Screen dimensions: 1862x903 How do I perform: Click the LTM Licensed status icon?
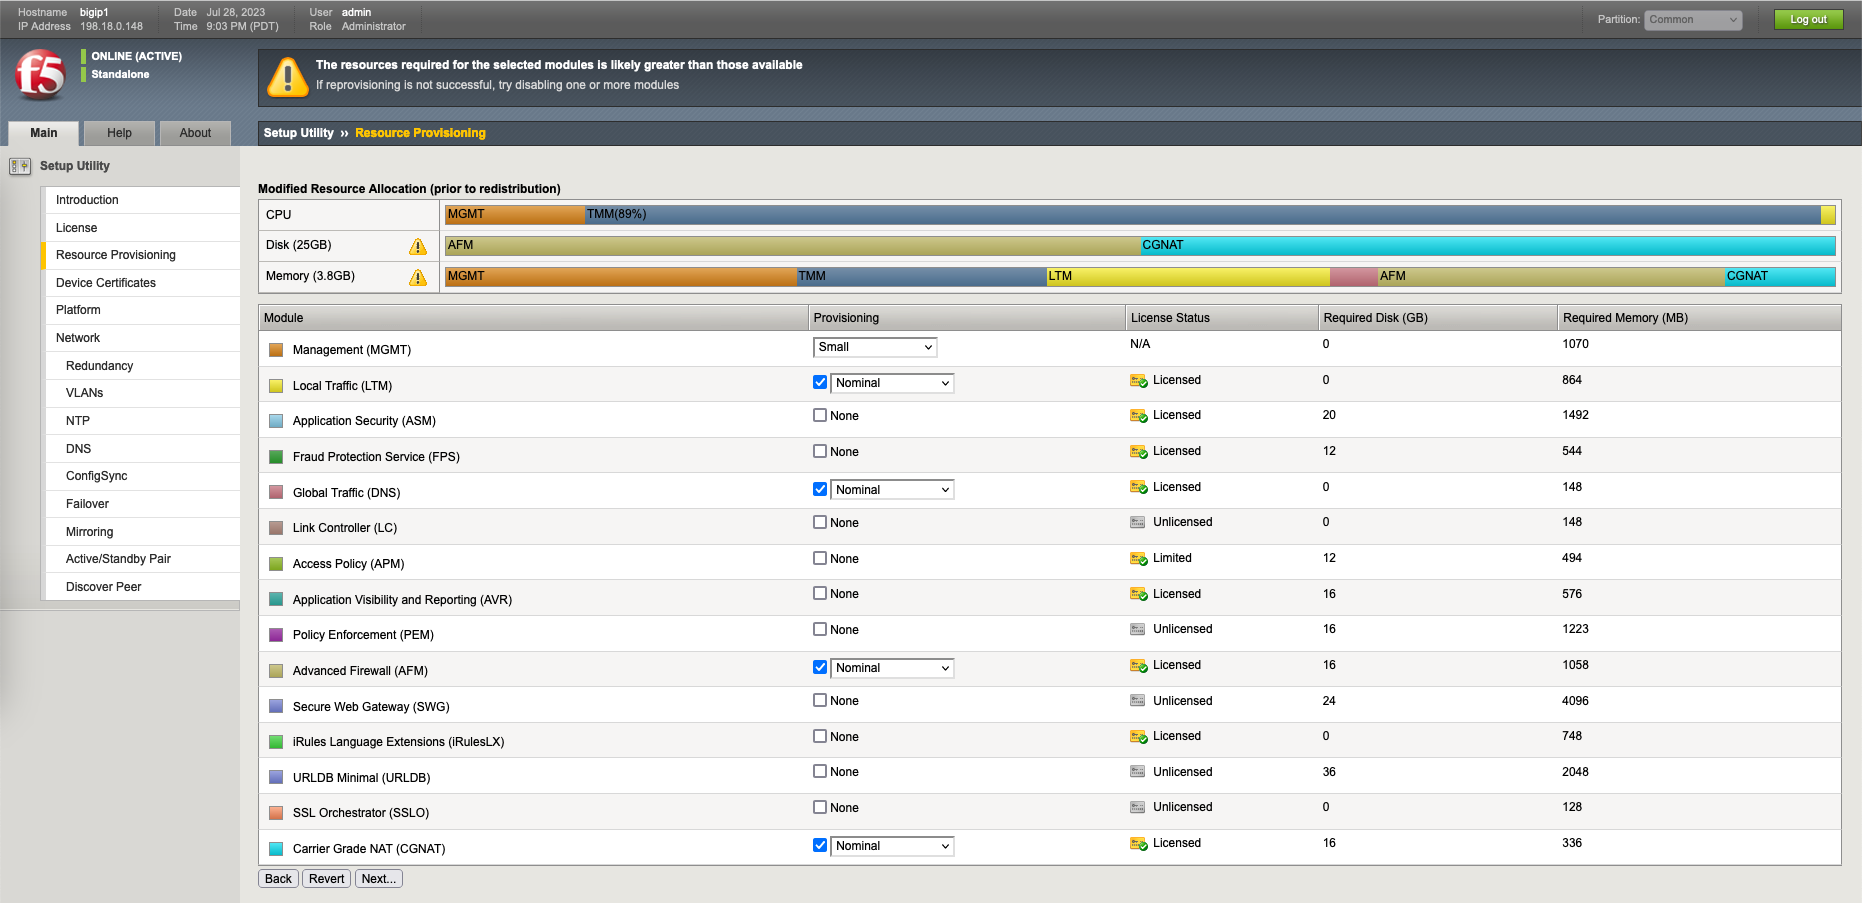(1138, 381)
